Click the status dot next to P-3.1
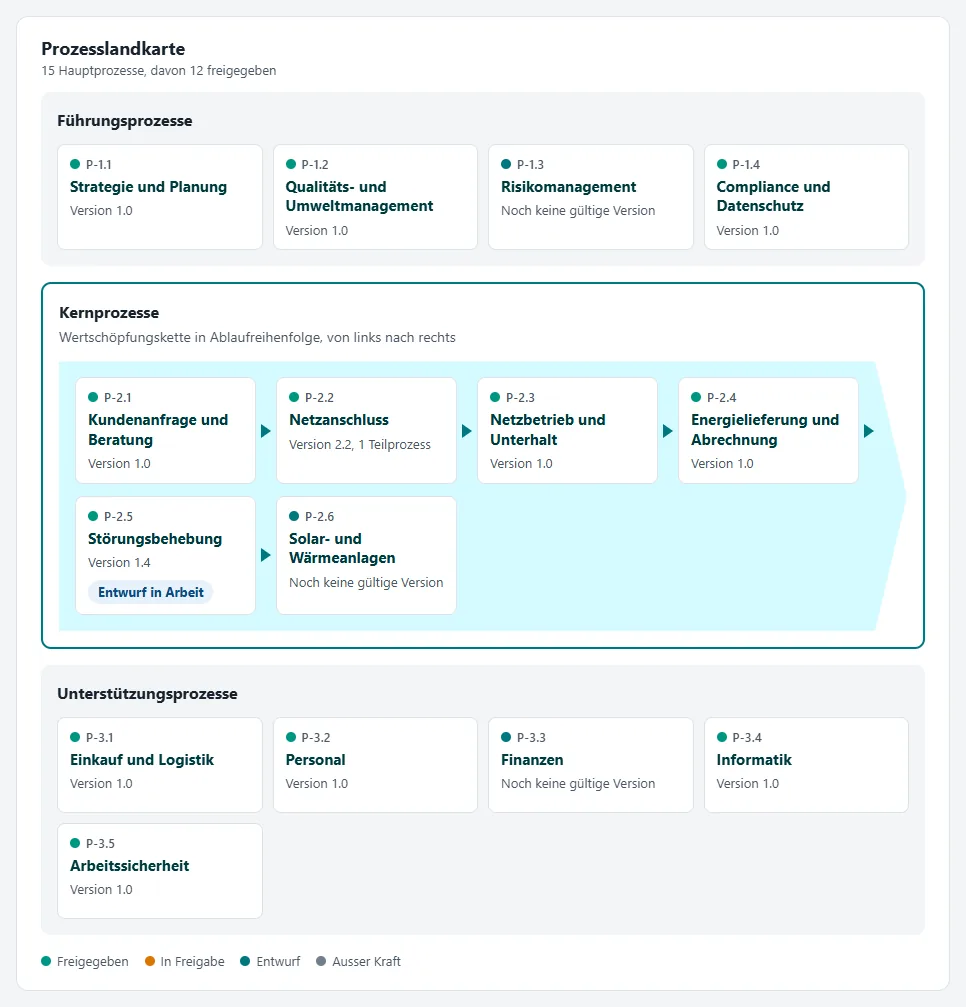This screenshot has width=966, height=1007. [x=75, y=737]
